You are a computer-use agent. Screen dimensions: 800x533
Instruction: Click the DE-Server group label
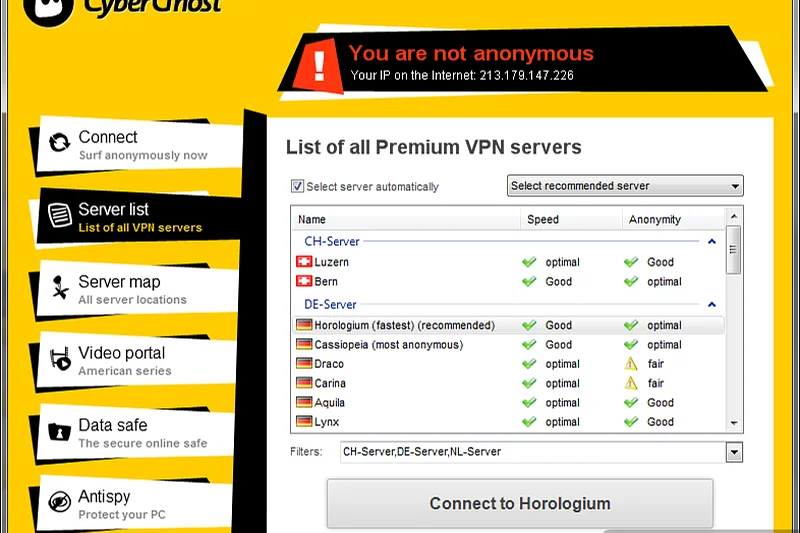(x=330, y=304)
